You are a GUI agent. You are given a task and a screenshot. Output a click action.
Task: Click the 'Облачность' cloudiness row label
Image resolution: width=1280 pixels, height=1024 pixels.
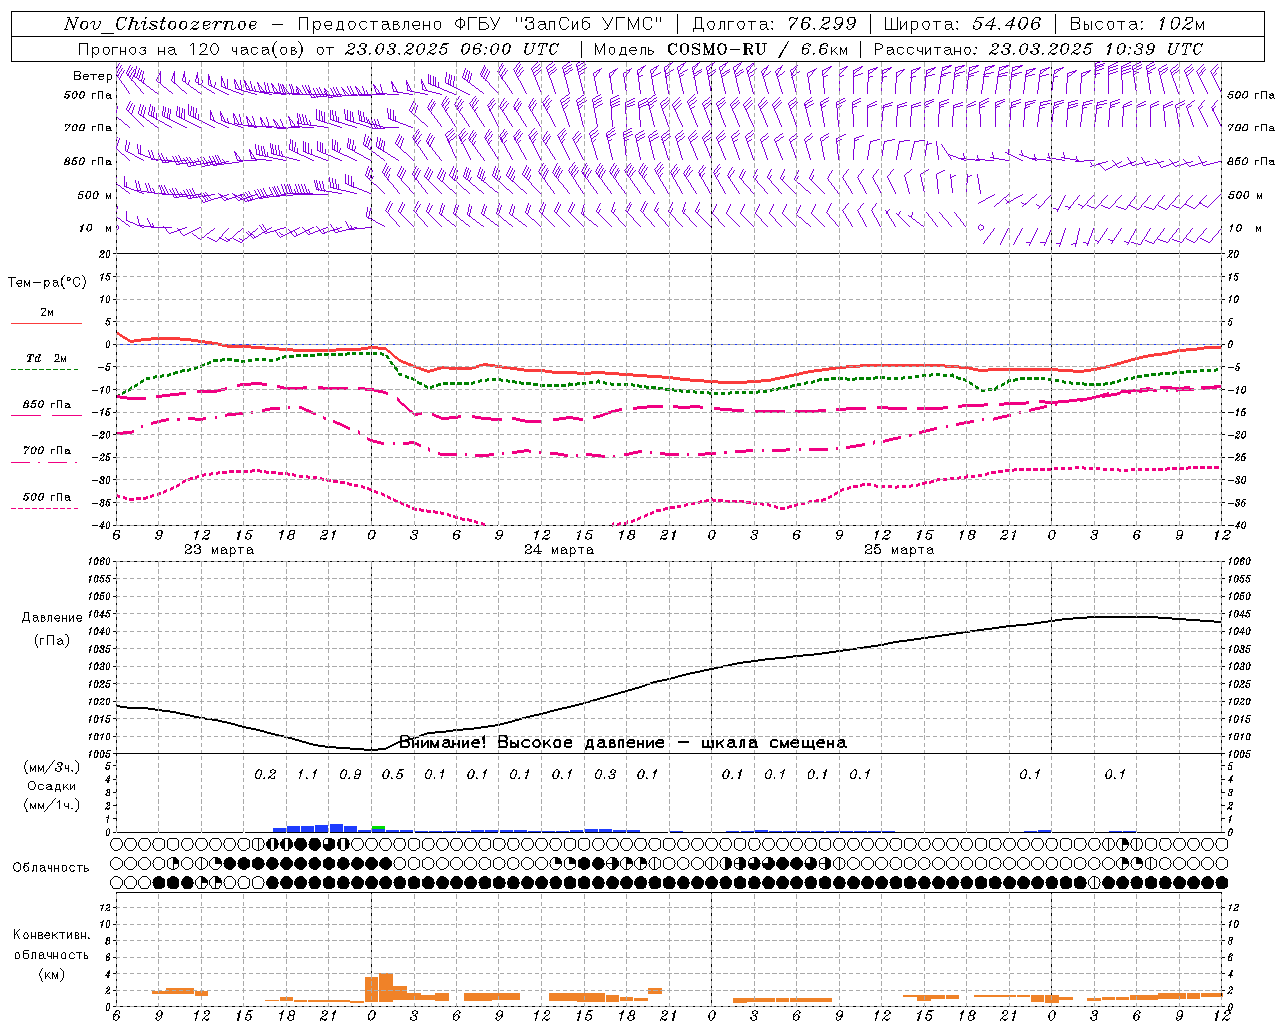pos(51,868)
